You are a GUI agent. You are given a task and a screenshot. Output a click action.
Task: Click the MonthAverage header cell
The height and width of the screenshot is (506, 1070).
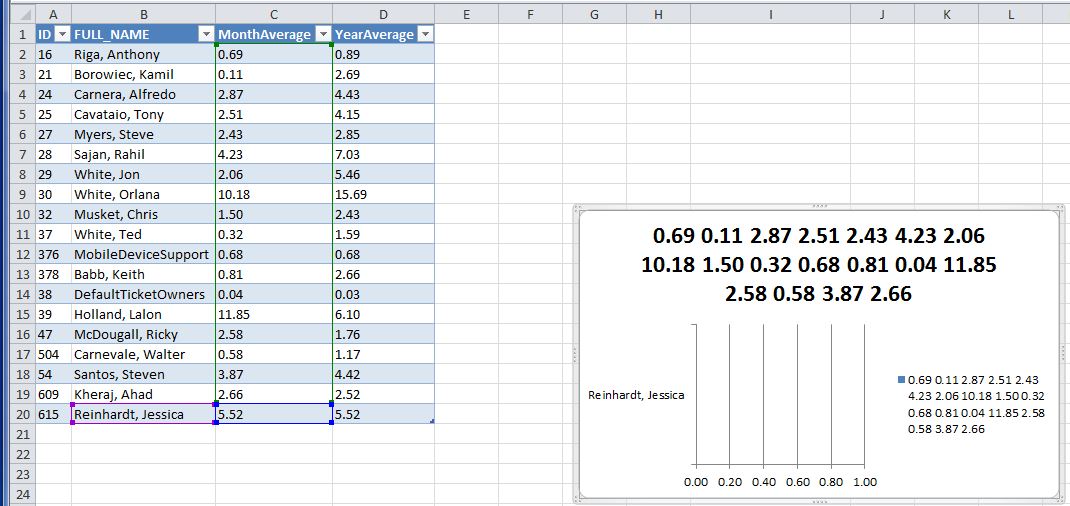(x=274, y=35)
